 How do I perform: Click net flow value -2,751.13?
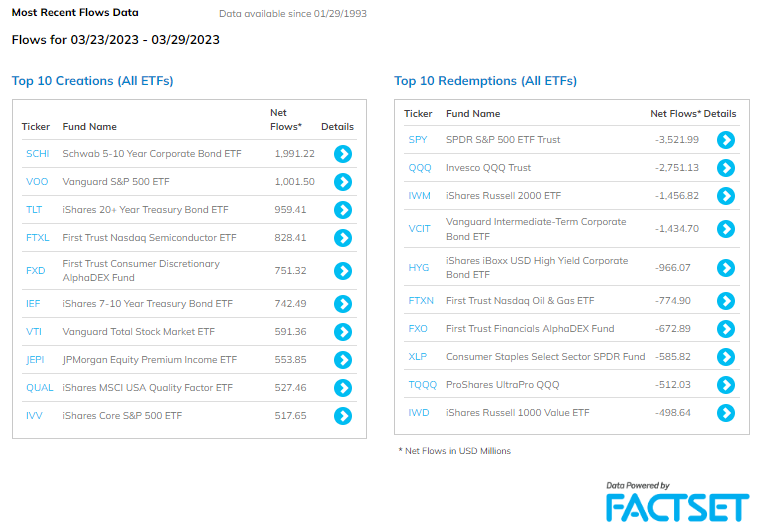[676, 168]
